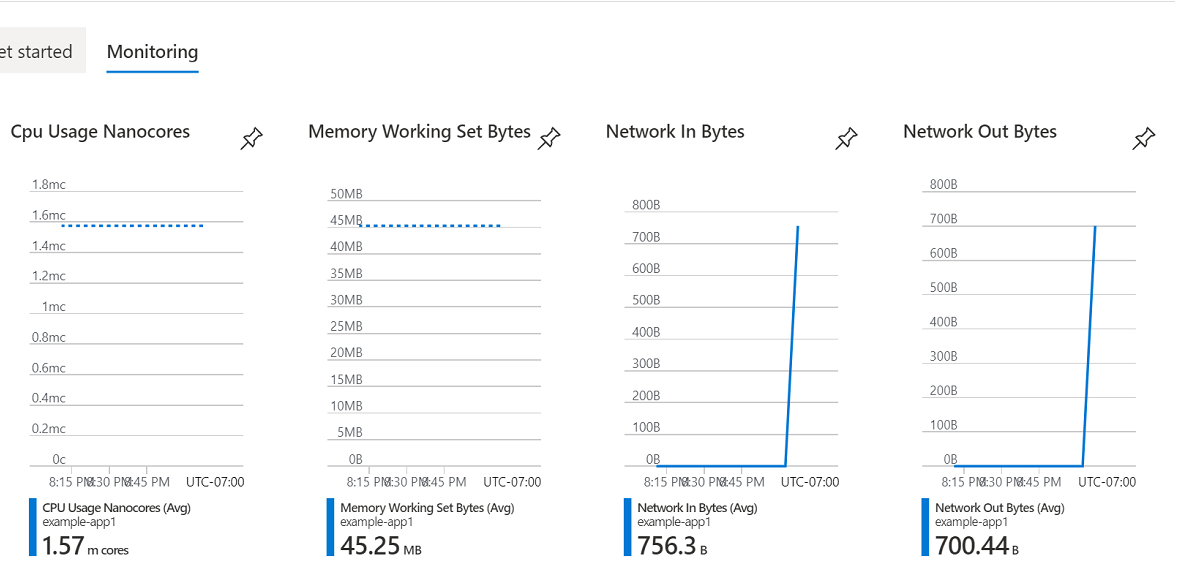Switch to the Monitoring tab
The width and height of the screenshot is (1185, 583).
pos(151,52)
